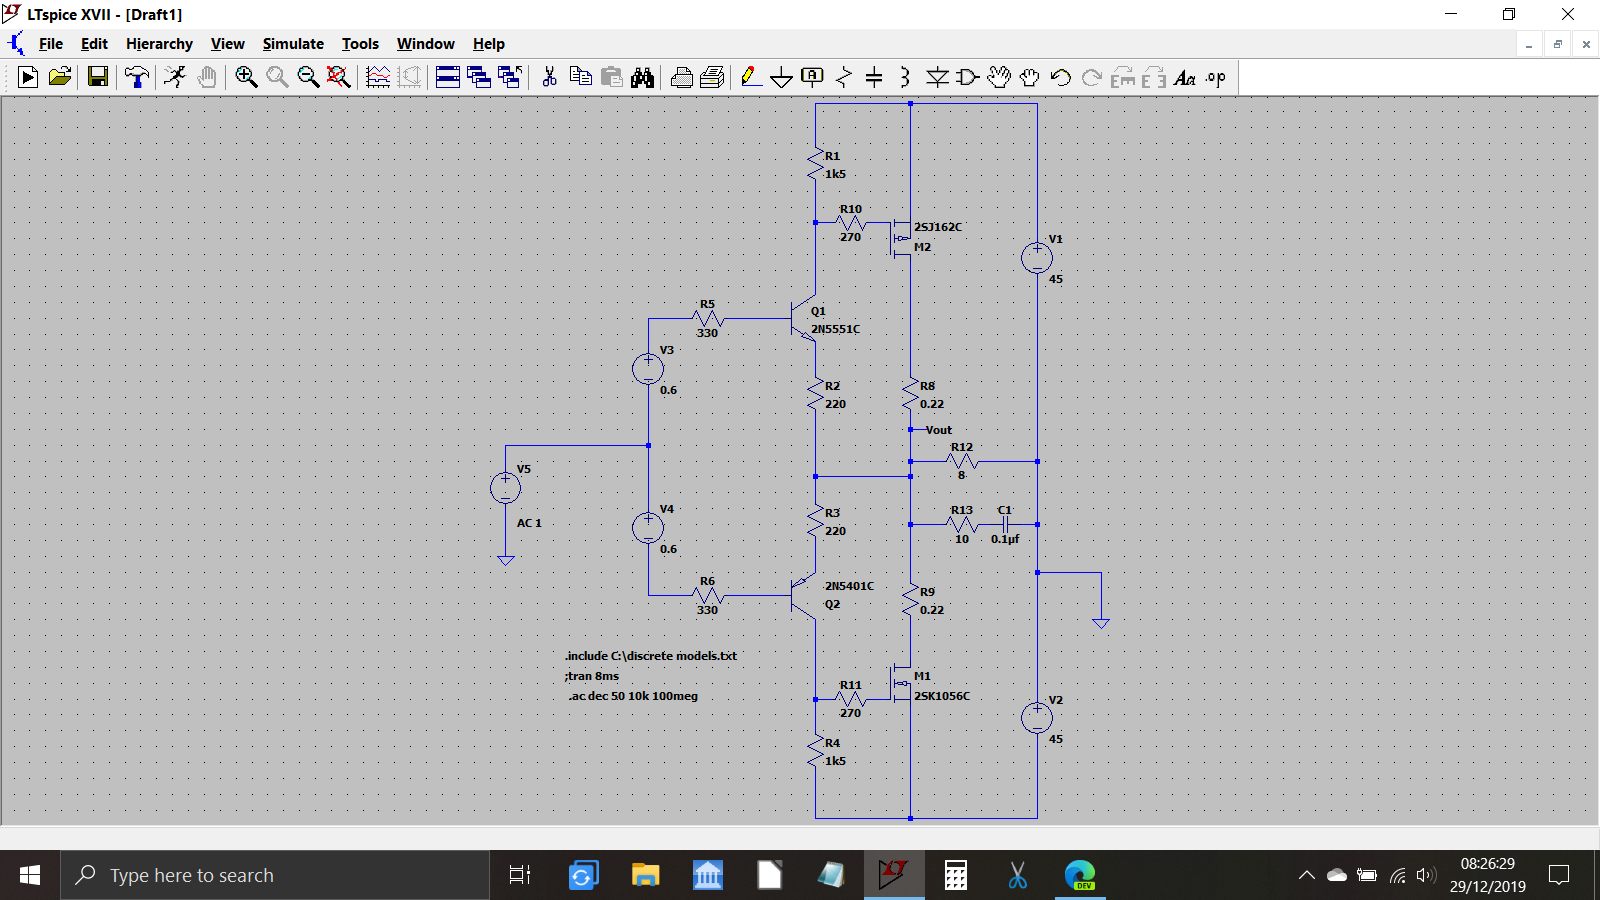This screenshot has height=900, width=1600.
Task: Open the Window menu
Action: tap(425, 44)
